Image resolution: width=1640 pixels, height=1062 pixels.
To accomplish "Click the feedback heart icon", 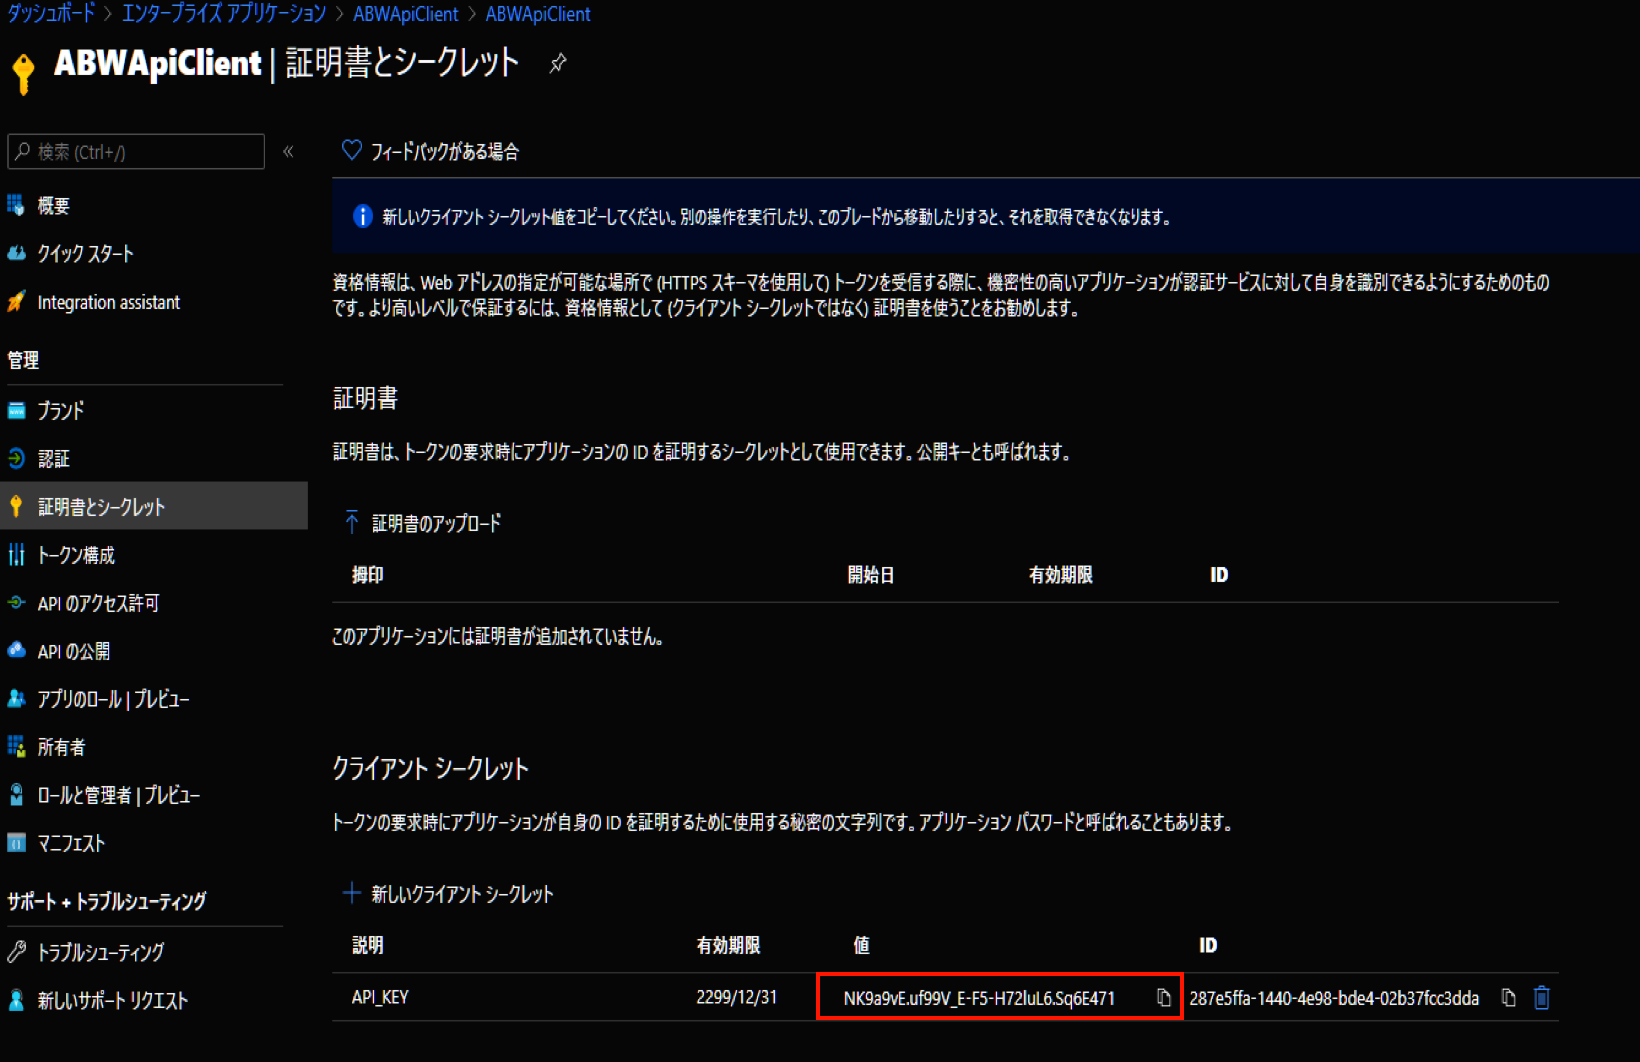I will coord(351,150).
